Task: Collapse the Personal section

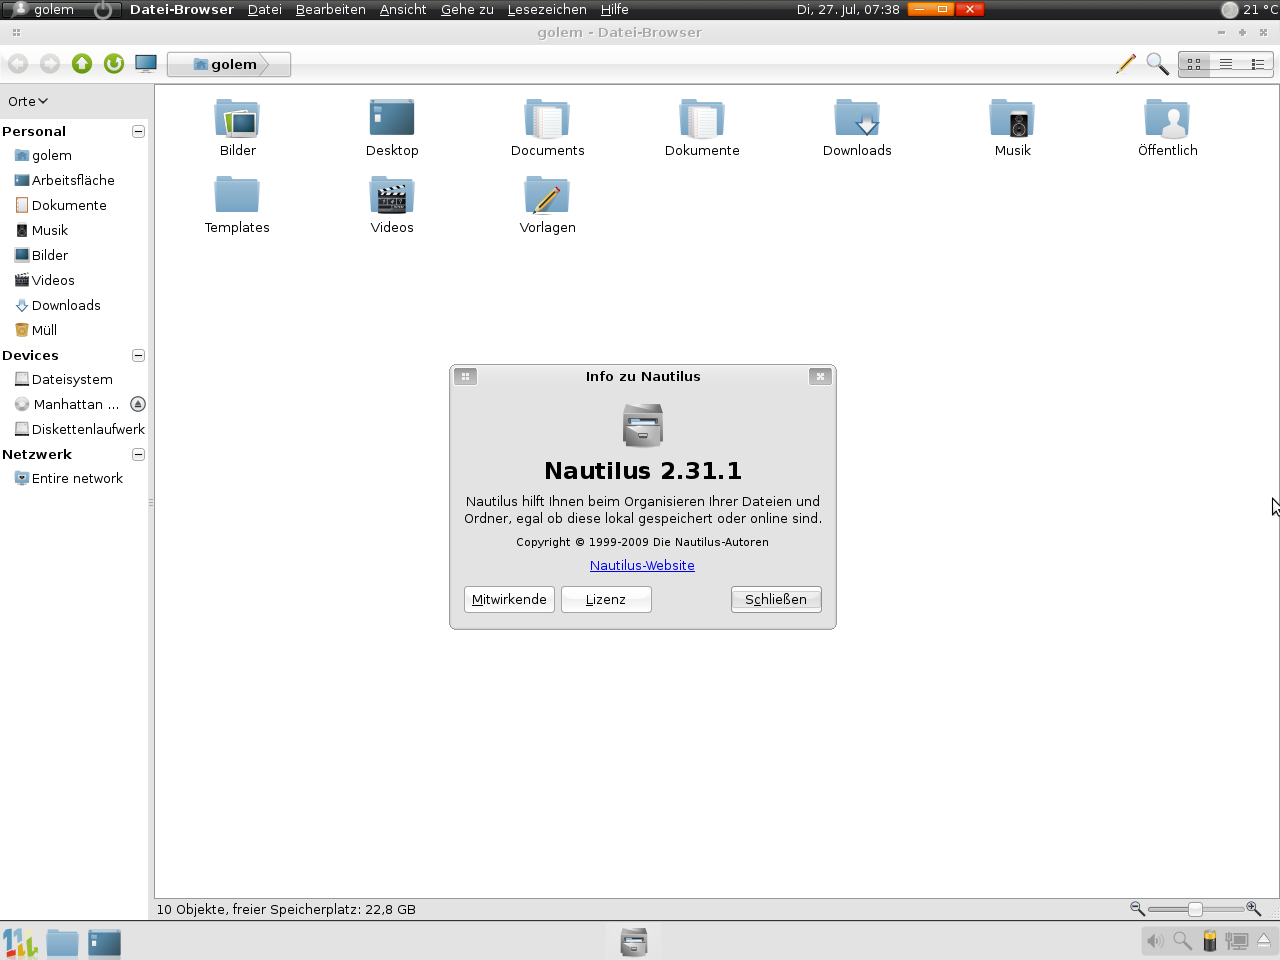Action: click(x=138, y=131)
